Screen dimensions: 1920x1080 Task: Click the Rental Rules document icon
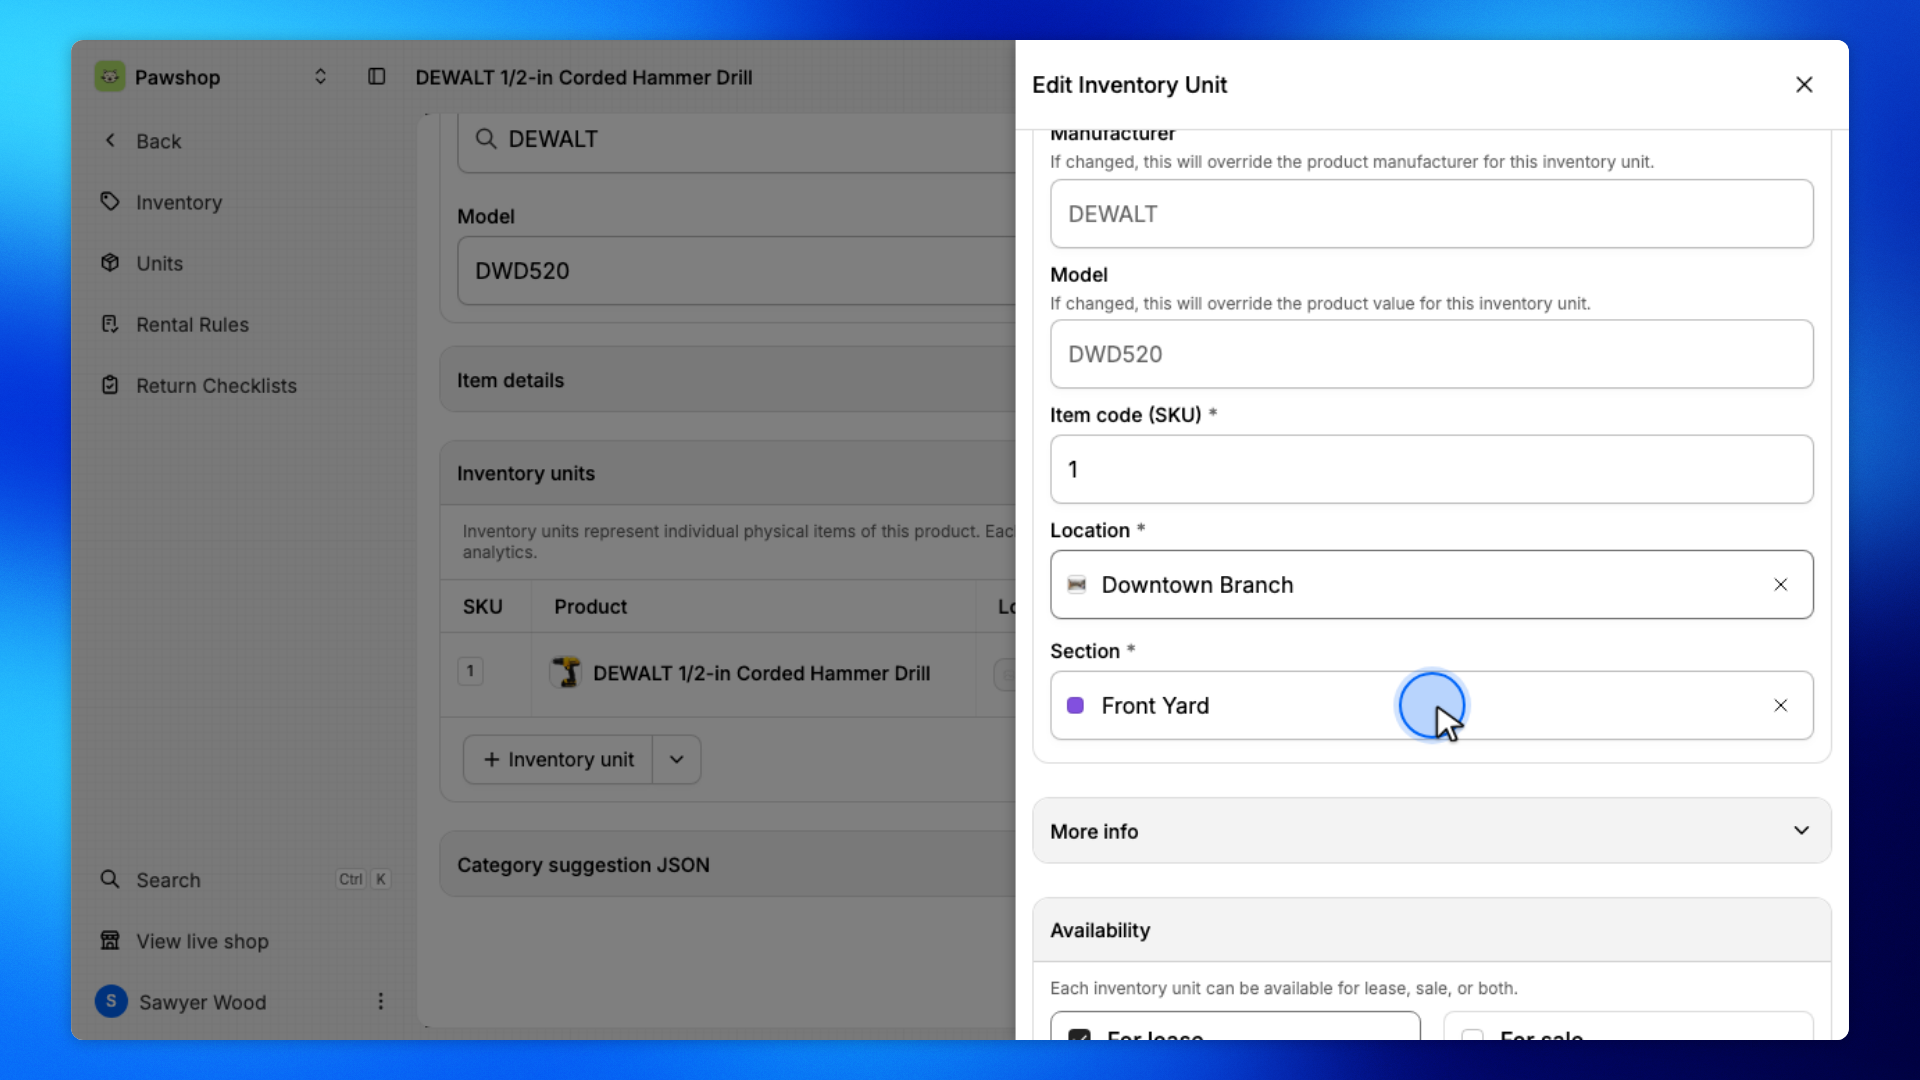click(x=110, y=324)
